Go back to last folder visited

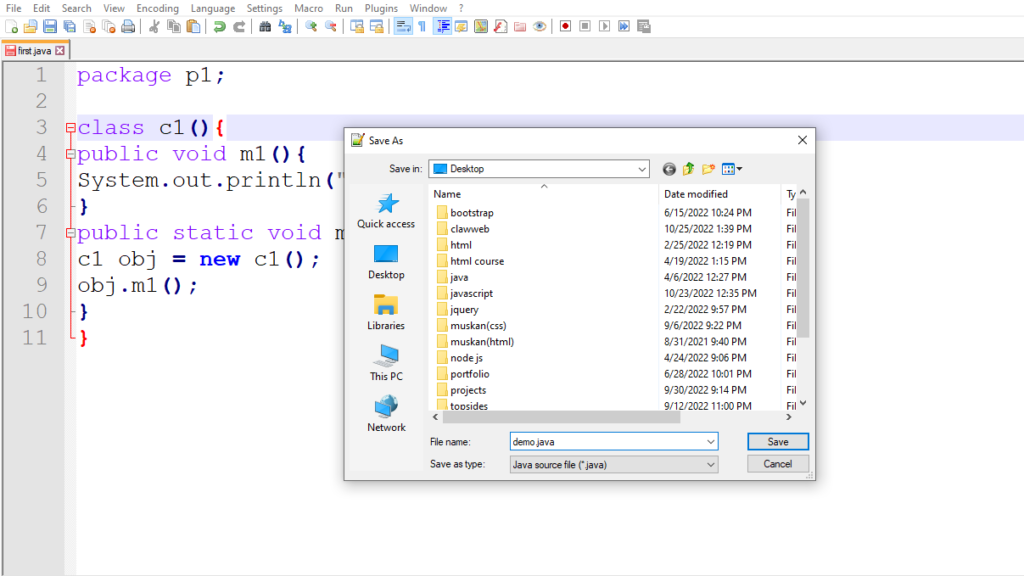pyautogui.click(x=669, y=169)
